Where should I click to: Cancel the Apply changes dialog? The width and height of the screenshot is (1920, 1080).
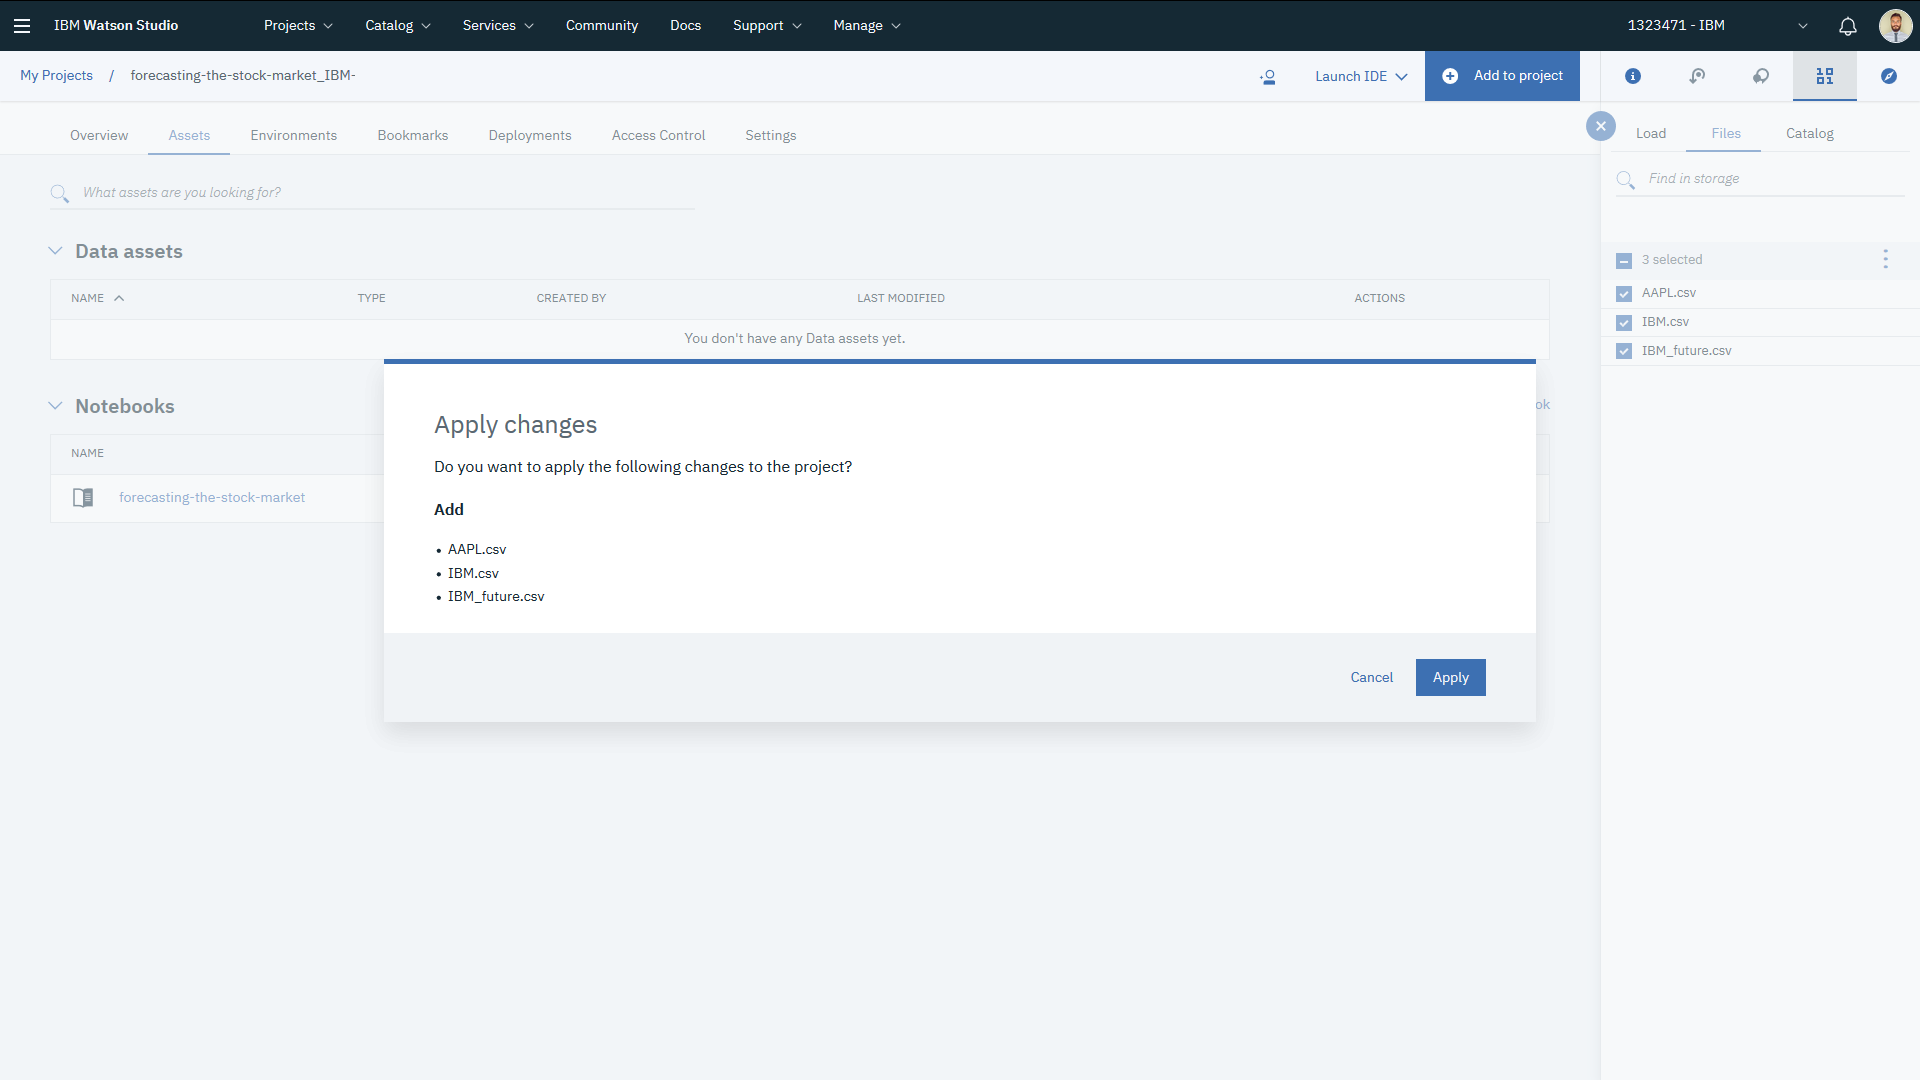[x=1371, y=678]
